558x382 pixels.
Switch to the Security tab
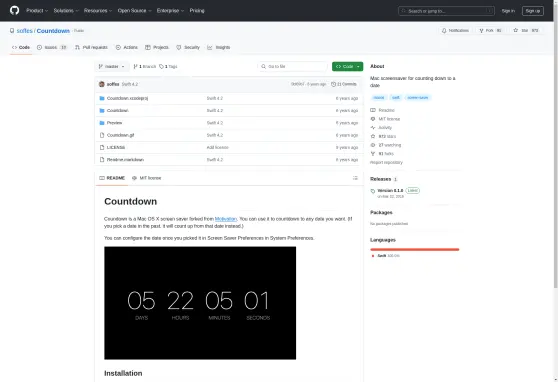[x=188, y=47]
